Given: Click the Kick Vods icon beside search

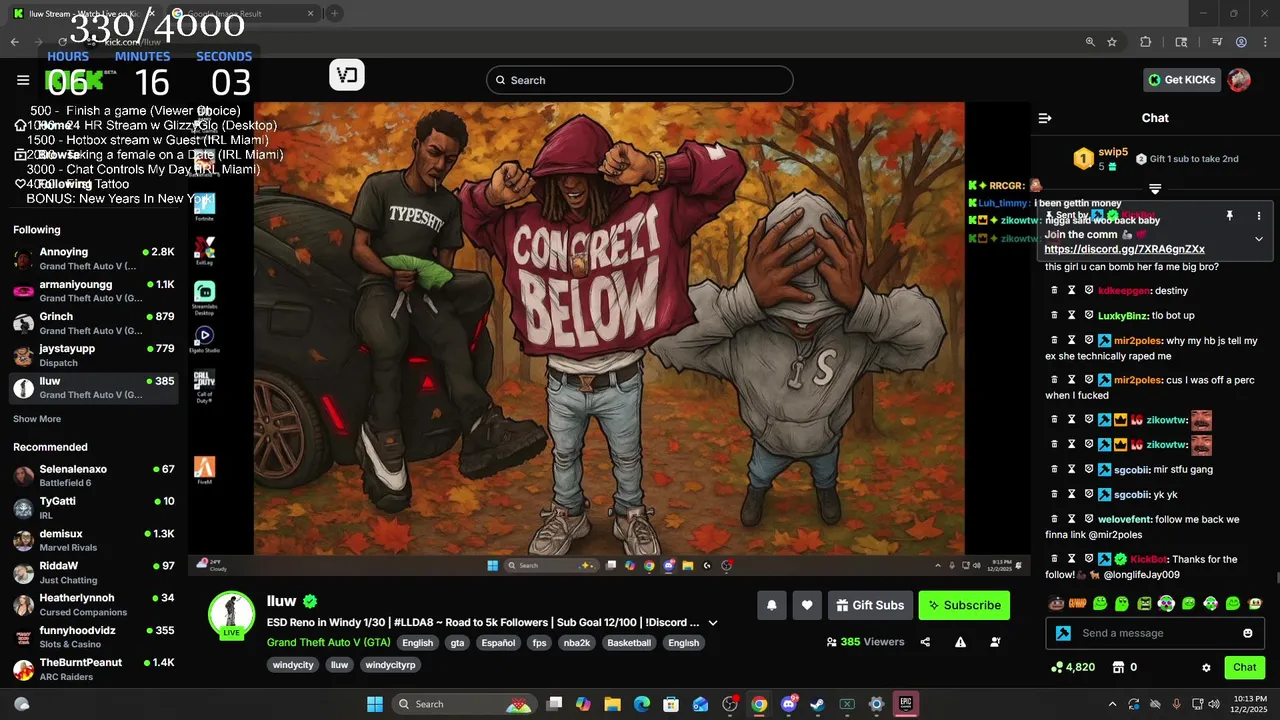Looking at the screenshot, I should click(x=347, y=75).
